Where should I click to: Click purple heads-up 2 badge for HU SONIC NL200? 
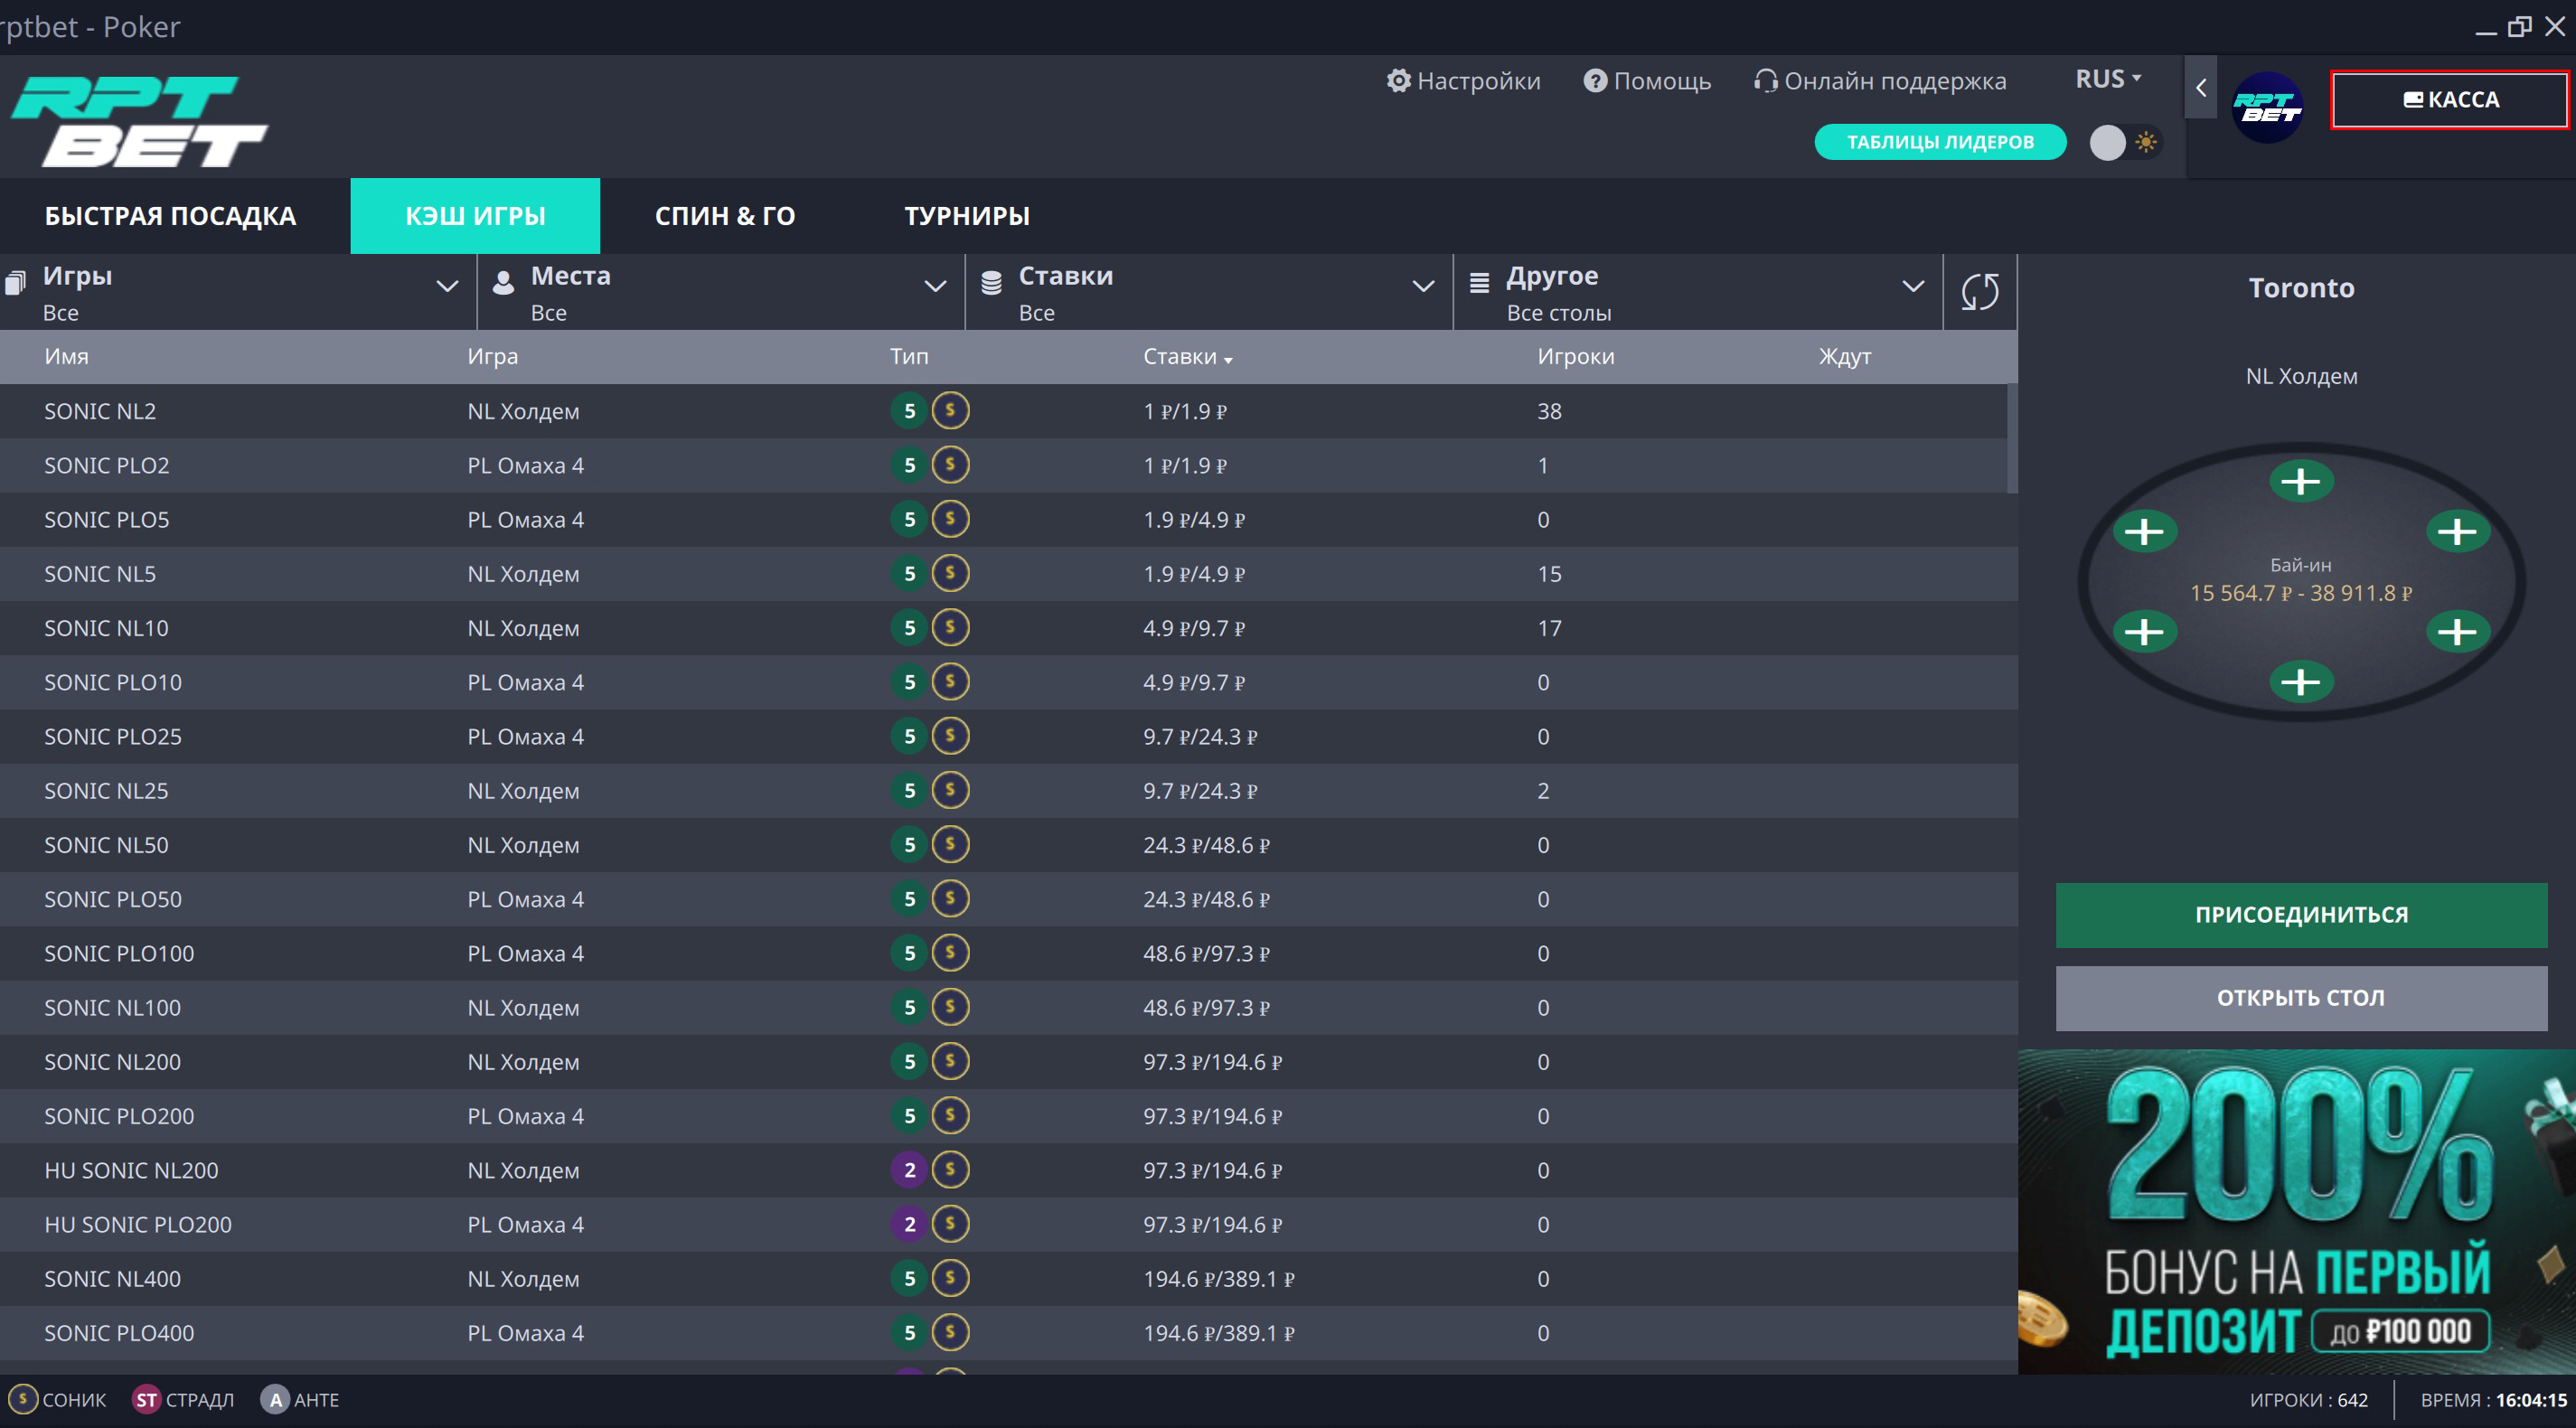[909, 1170]
